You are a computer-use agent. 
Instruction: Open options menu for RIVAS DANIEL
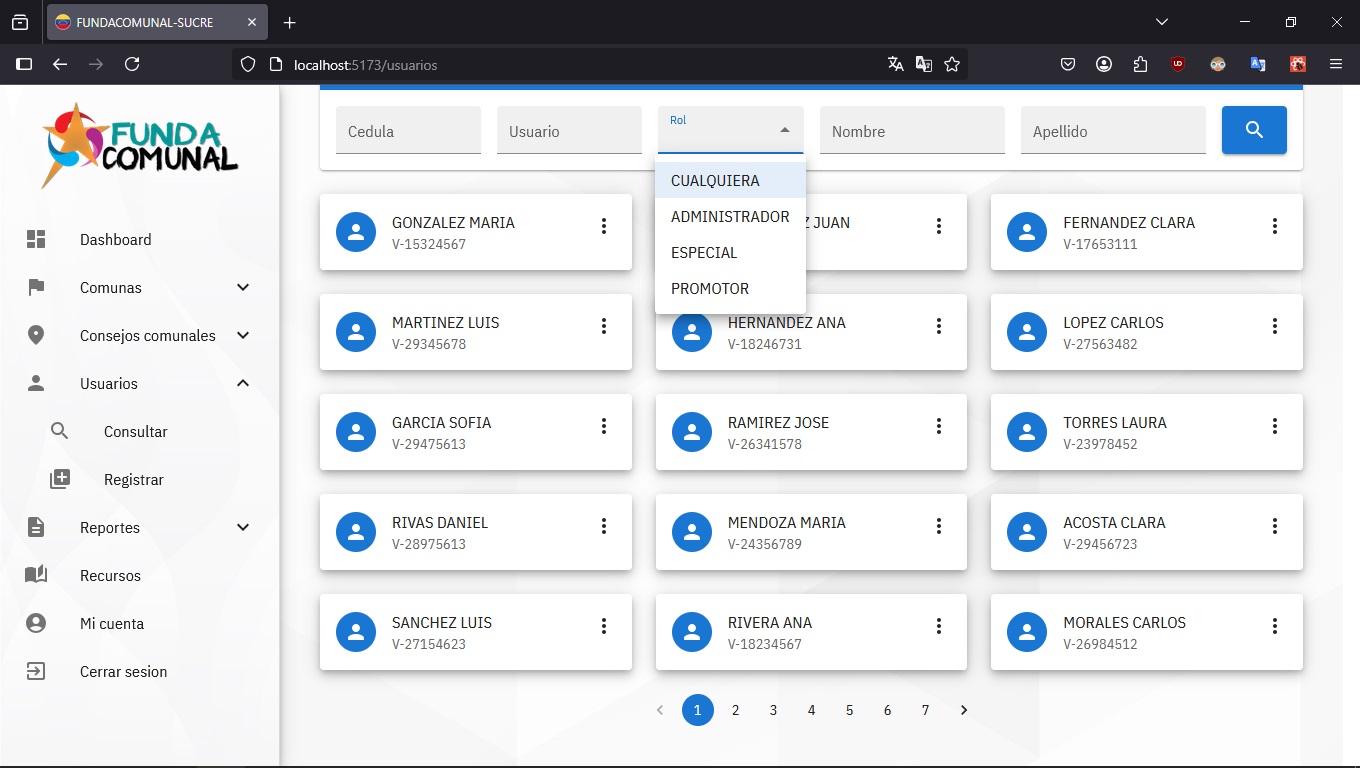[604, 526]
